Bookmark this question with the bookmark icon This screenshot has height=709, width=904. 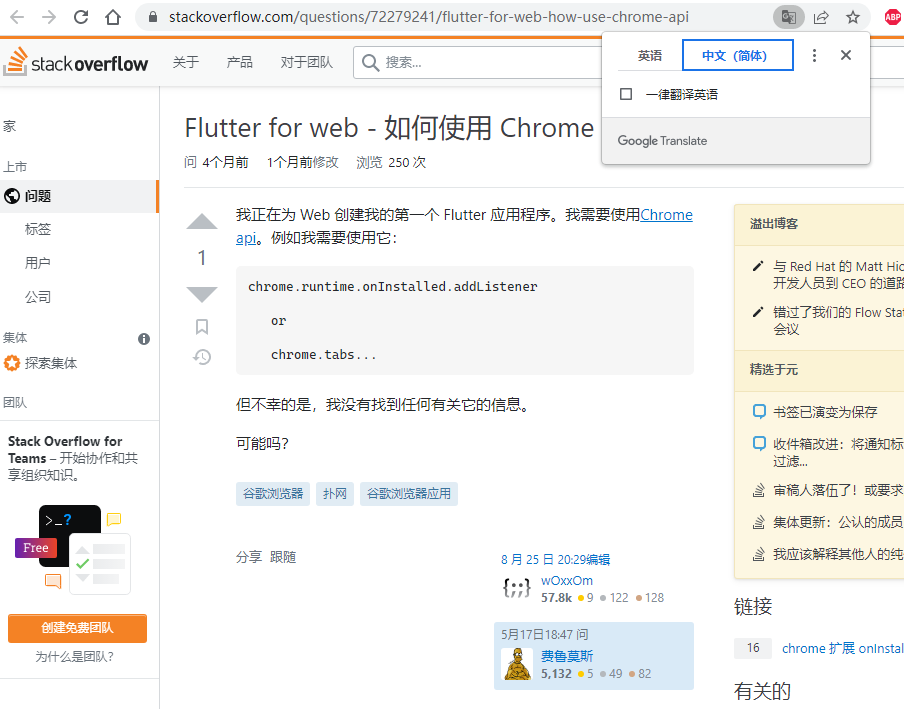click(x=202, y=327)
